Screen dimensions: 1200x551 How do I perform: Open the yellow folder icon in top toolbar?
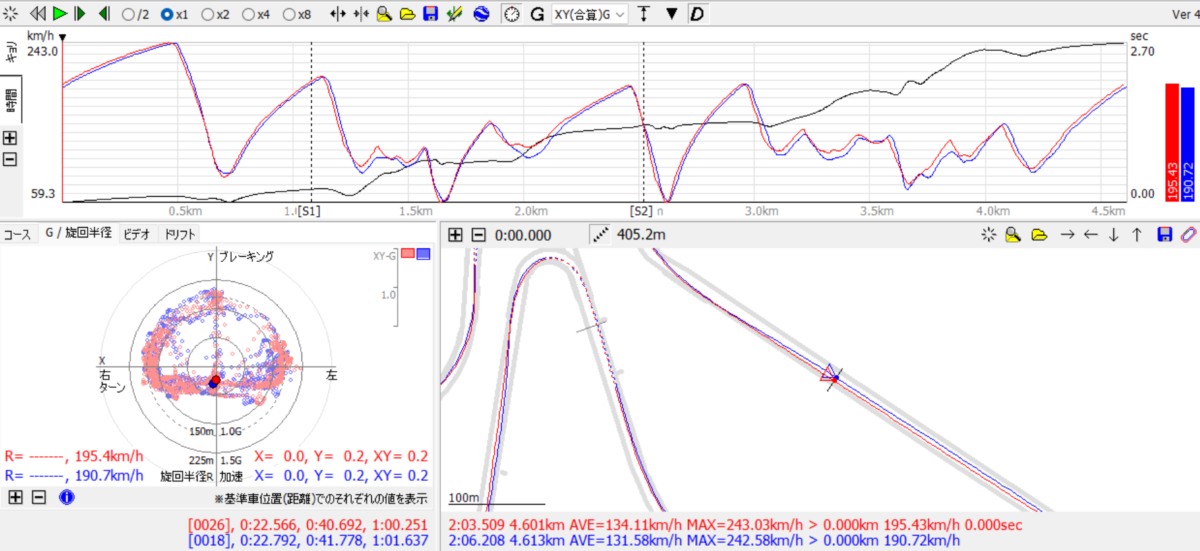click(407, 15)
